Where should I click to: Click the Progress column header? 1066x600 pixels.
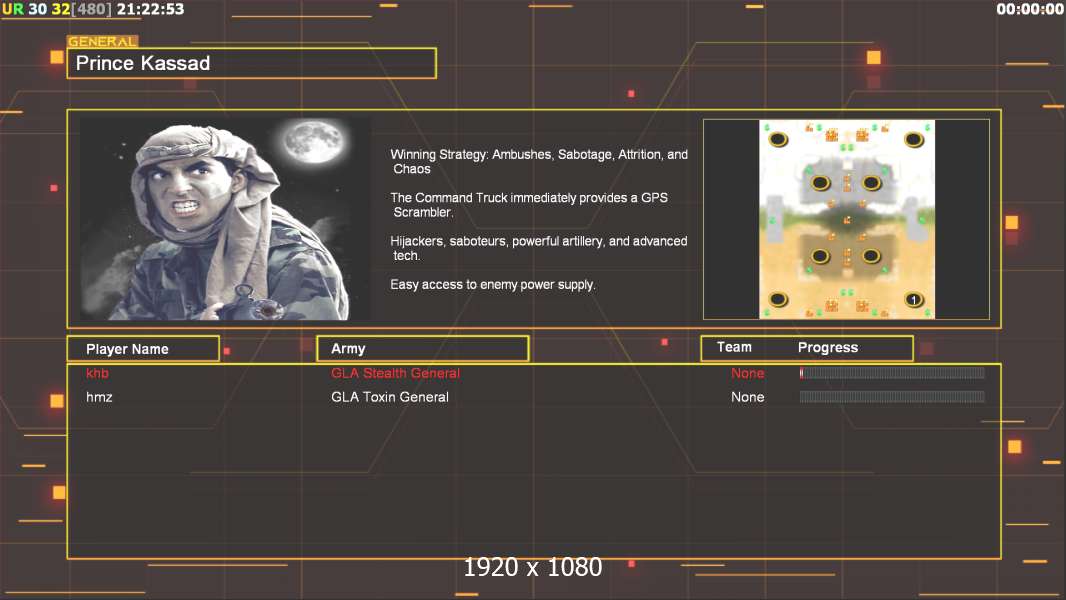click(x=827, y=347)
